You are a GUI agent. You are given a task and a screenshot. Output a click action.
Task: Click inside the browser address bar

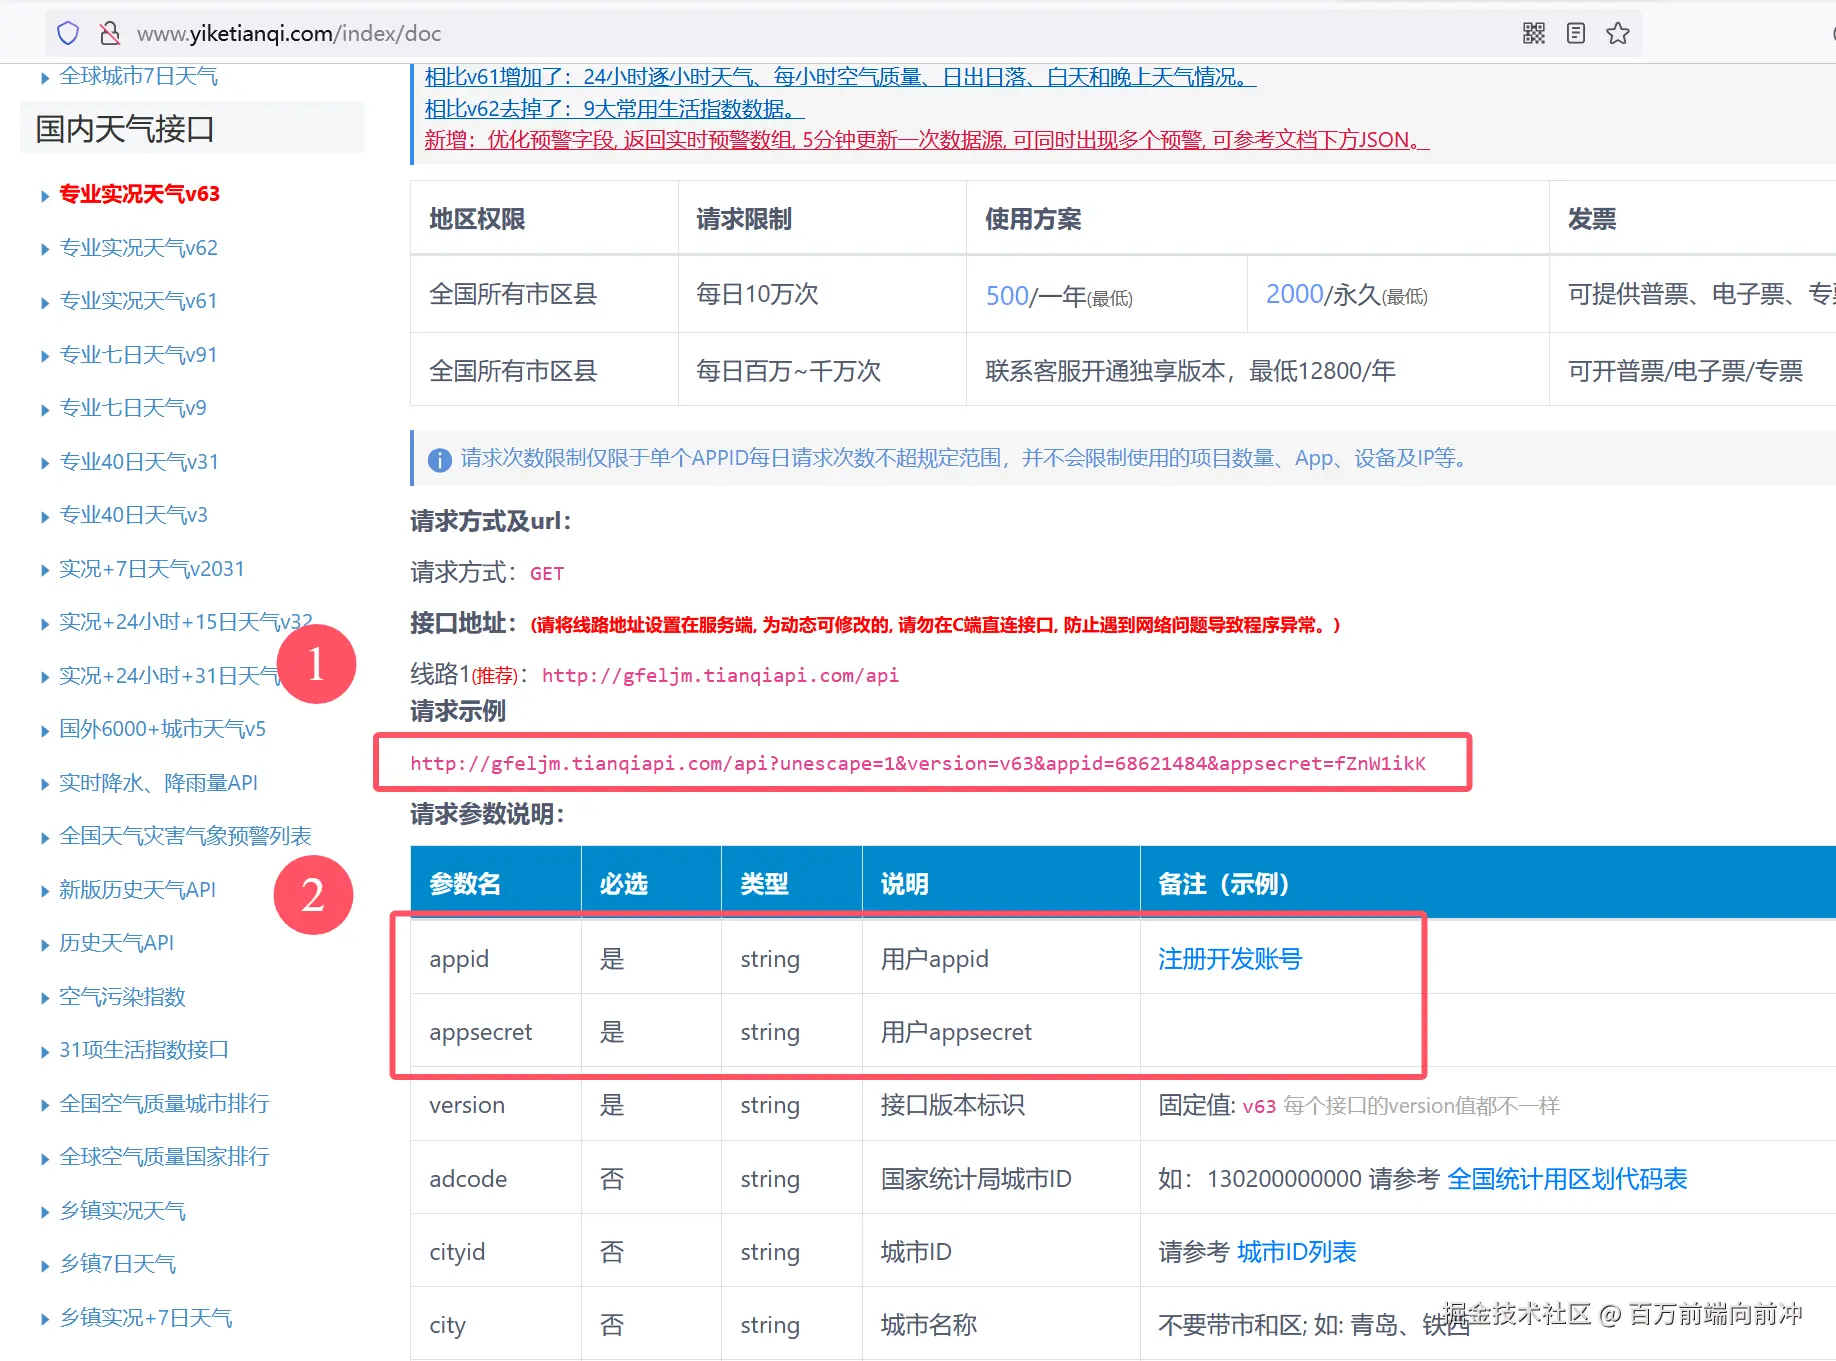(400, 32)
